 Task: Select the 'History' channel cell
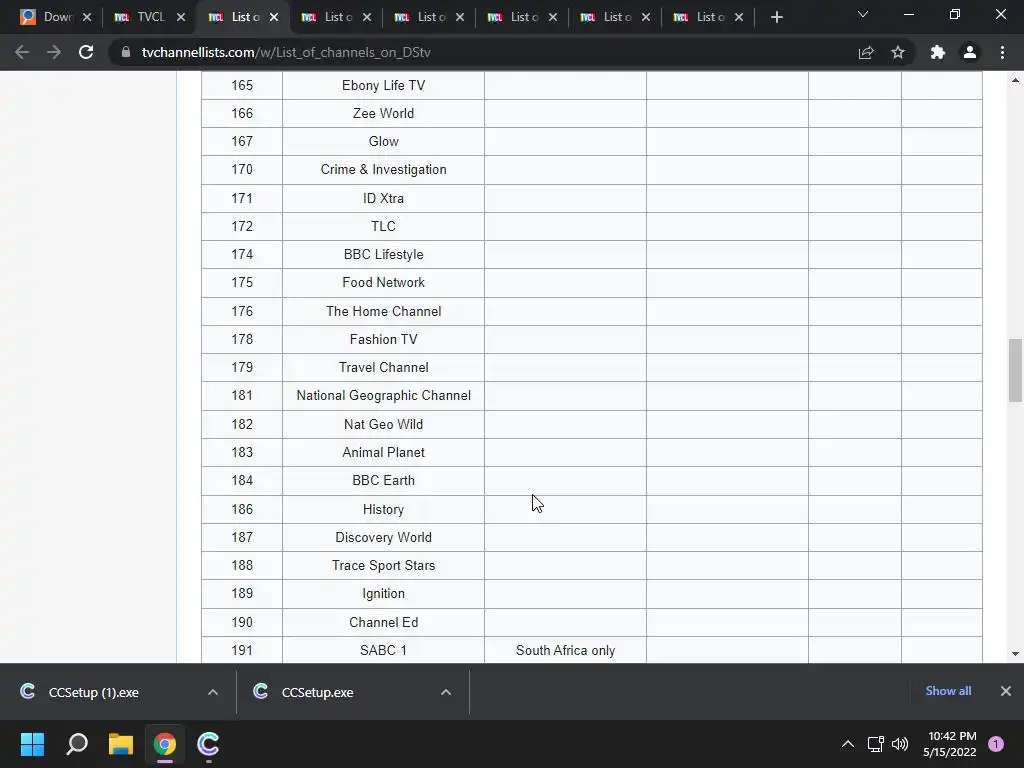(x=383, y=509)
